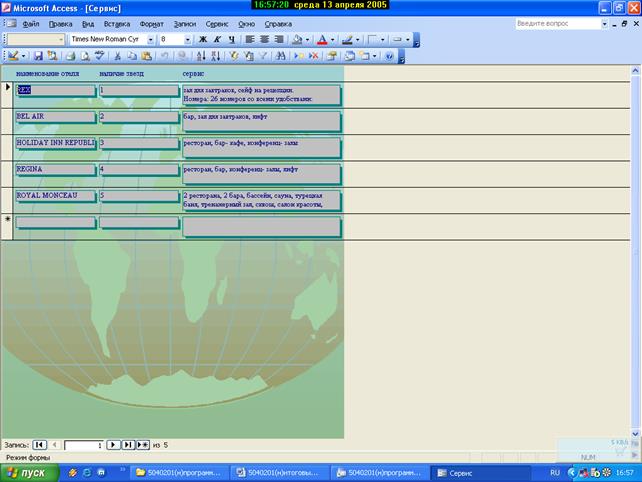
Task: Open the Сервис menu
Action: (217, 24)
